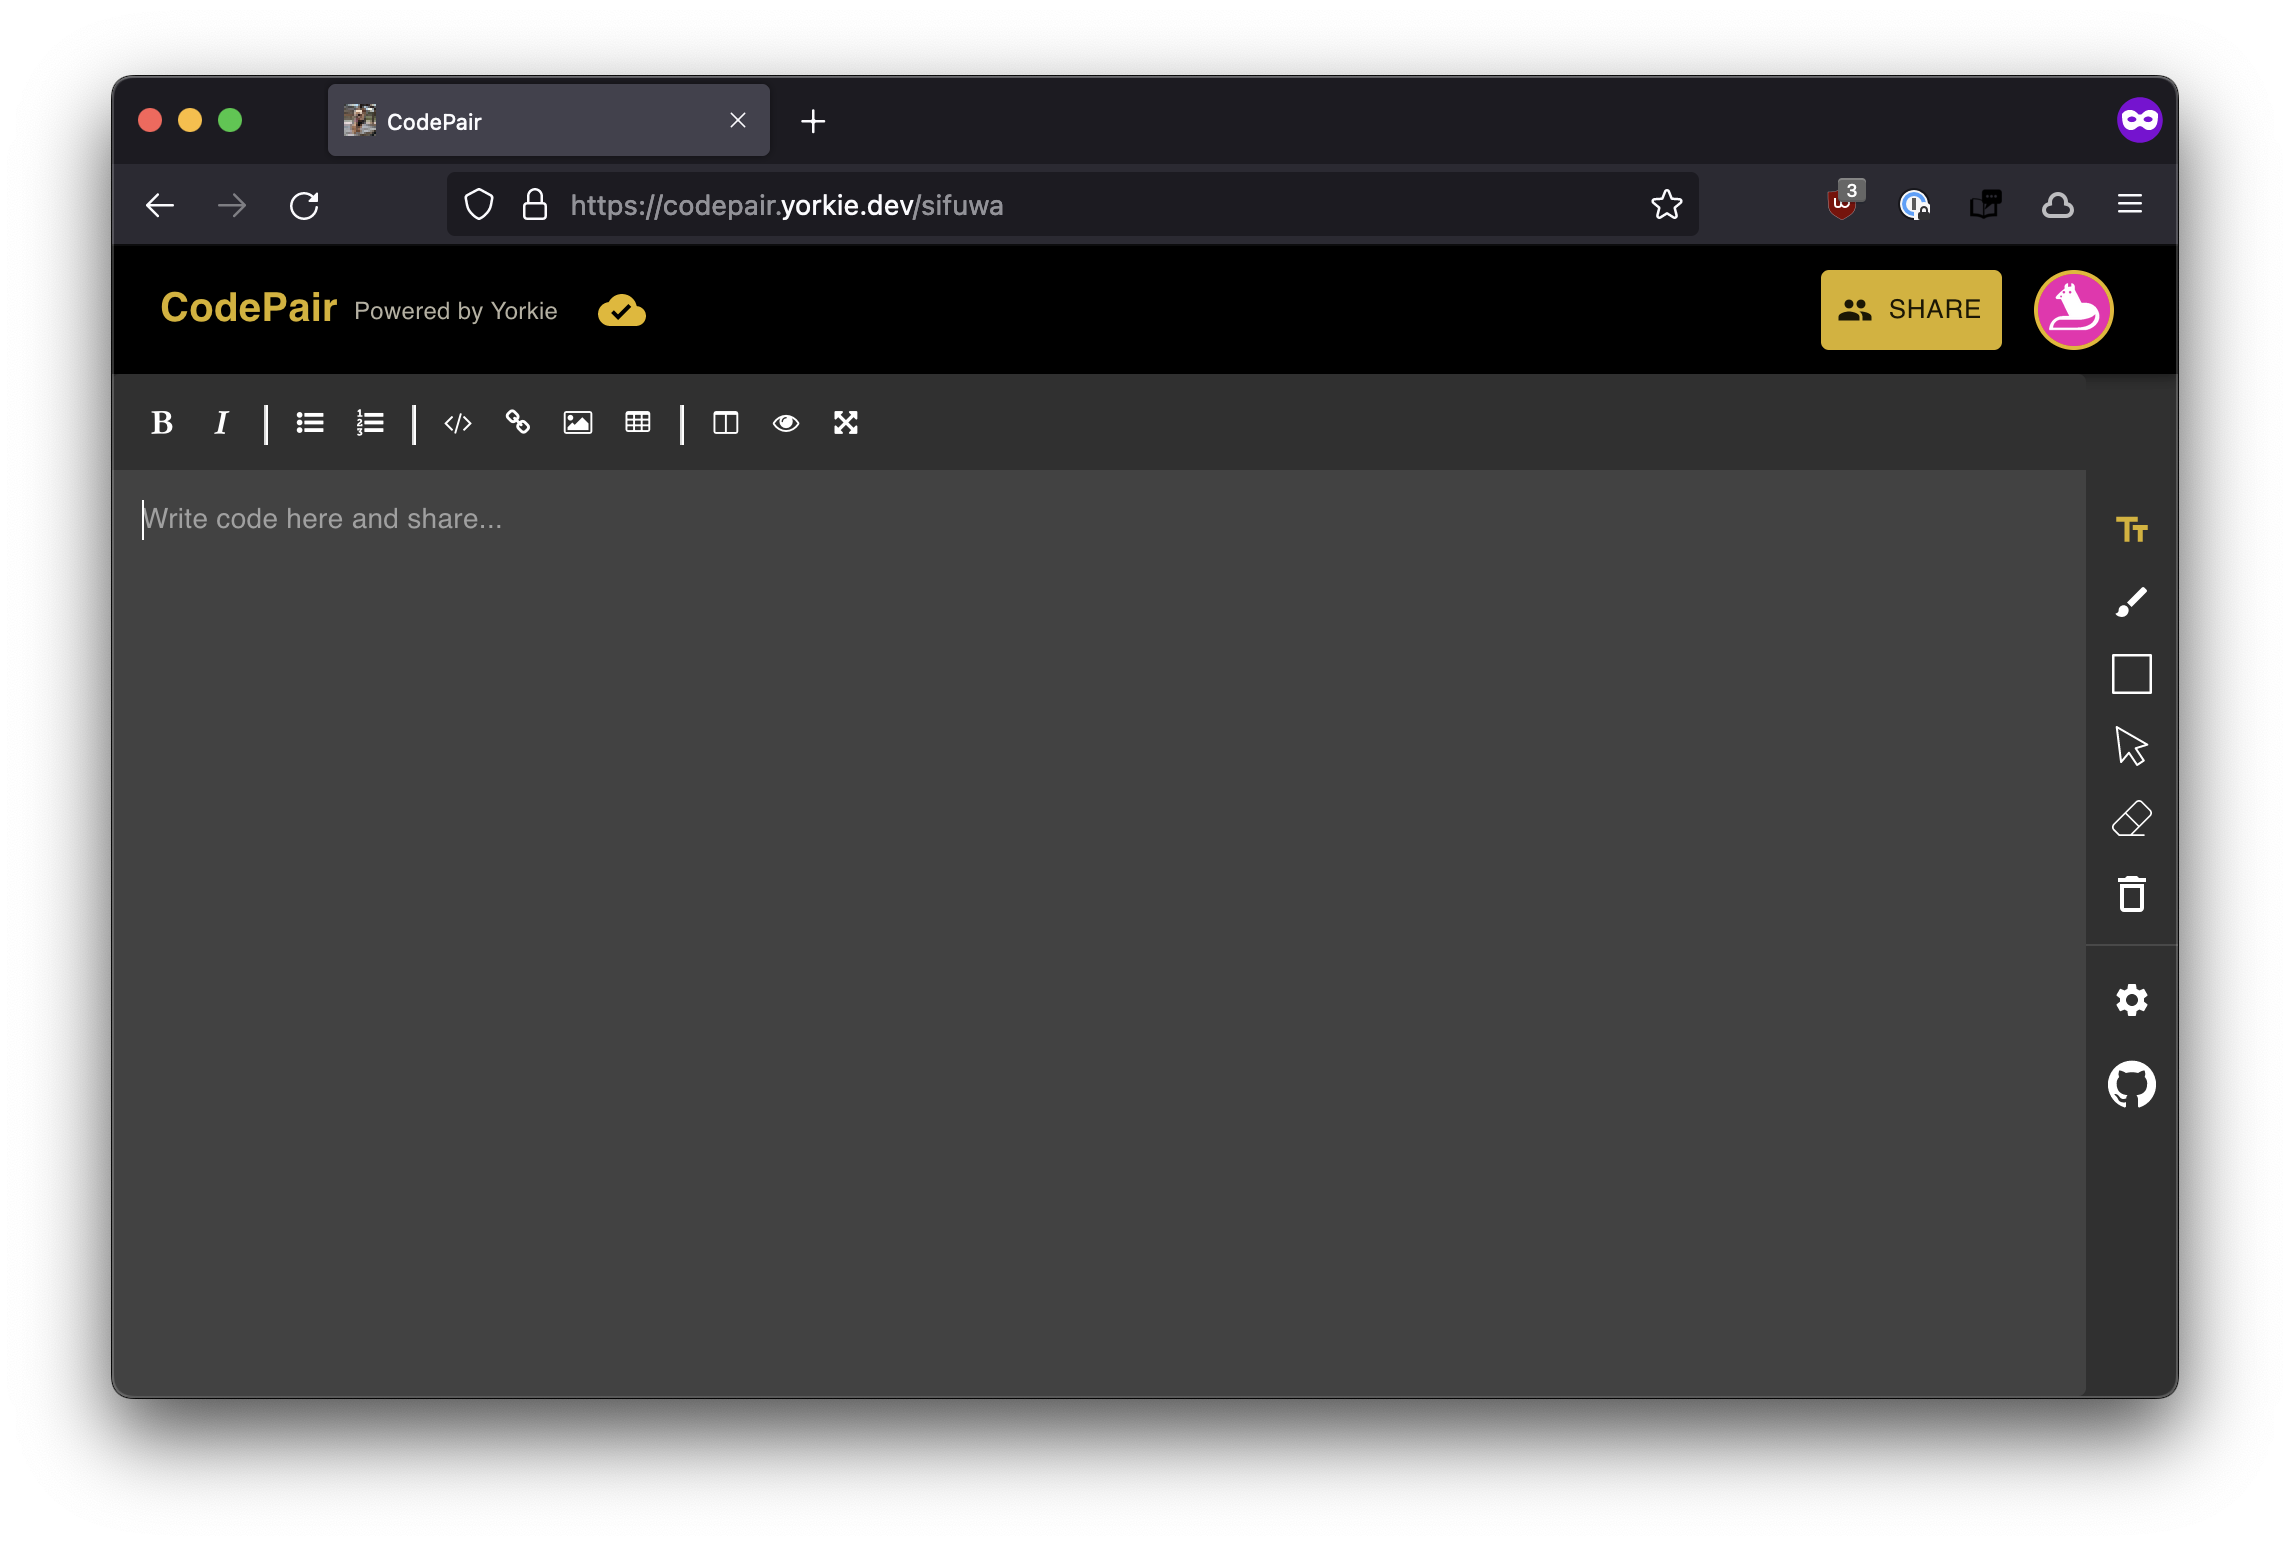Click the private browsing mask icon

(x=2139, y=121)
